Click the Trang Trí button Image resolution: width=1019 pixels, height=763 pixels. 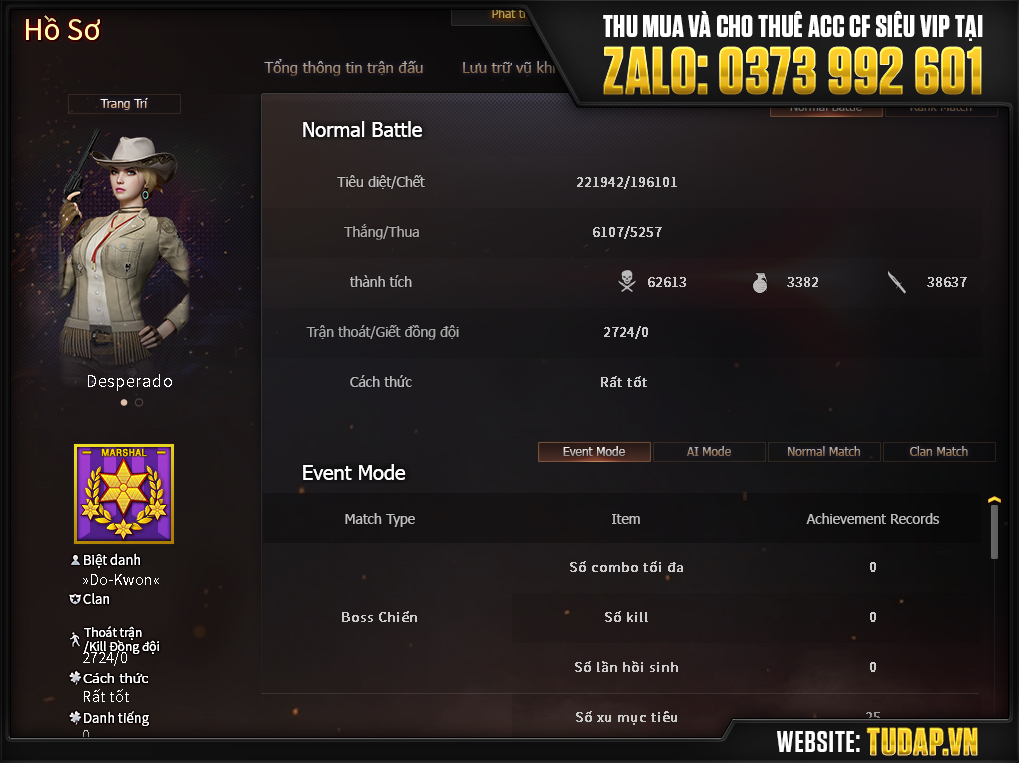[124, 104]
